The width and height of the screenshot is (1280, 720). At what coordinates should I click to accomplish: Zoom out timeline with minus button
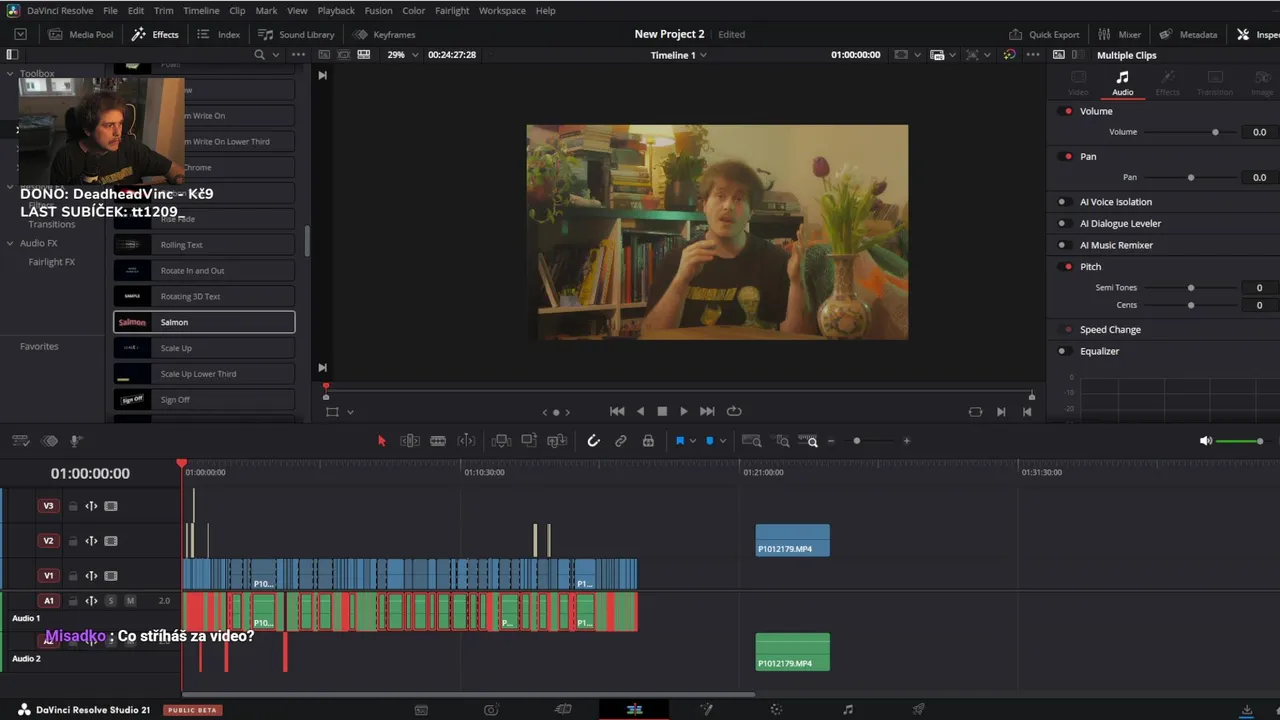click(831, 441)
